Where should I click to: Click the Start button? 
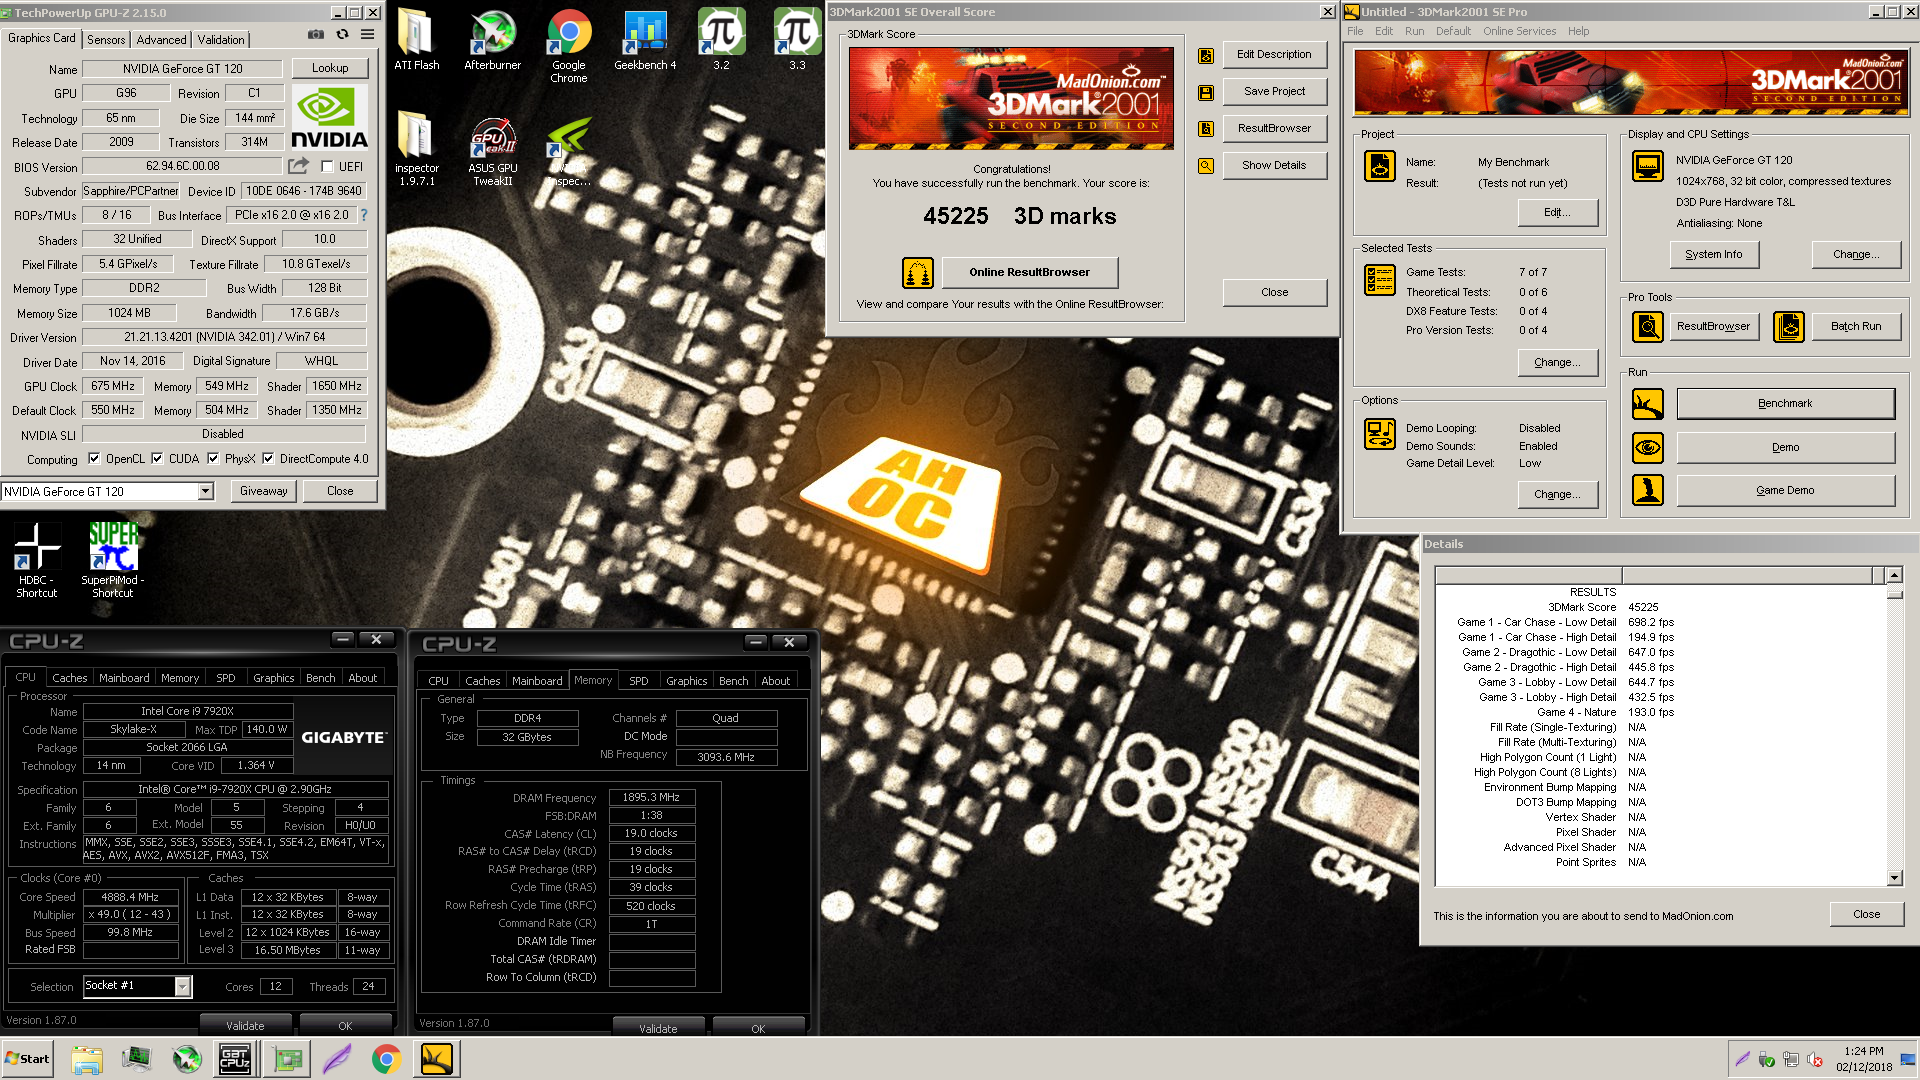[x=28, y=1059]
